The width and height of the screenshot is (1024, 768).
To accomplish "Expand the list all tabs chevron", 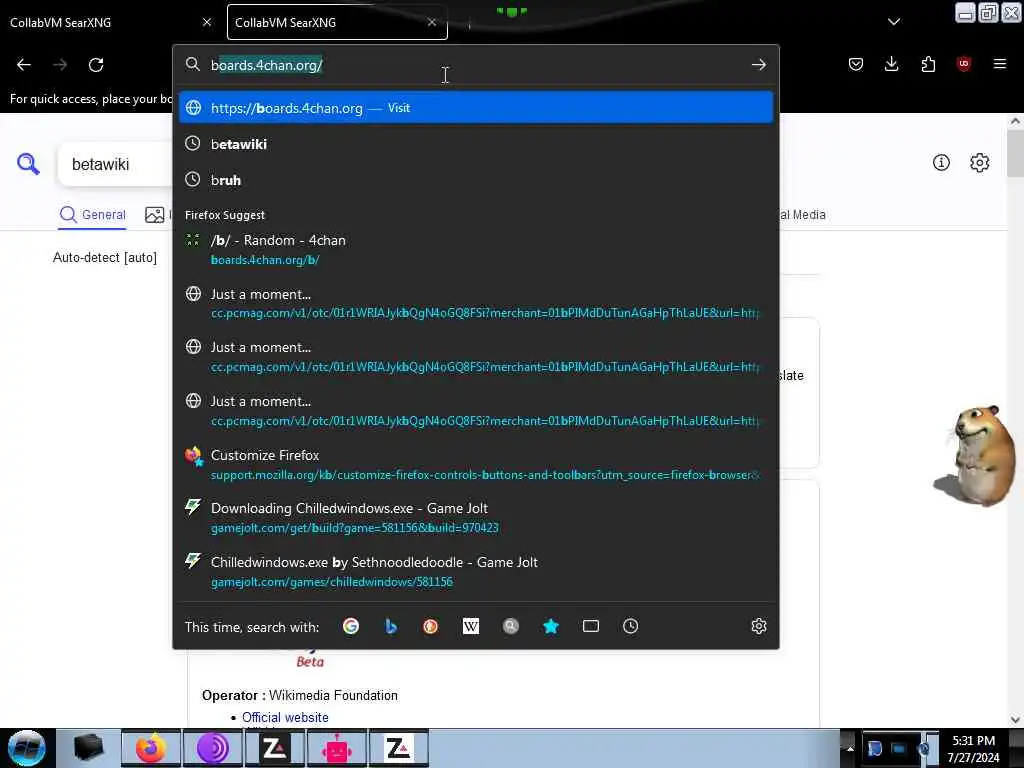I will [x=893, y=22].
